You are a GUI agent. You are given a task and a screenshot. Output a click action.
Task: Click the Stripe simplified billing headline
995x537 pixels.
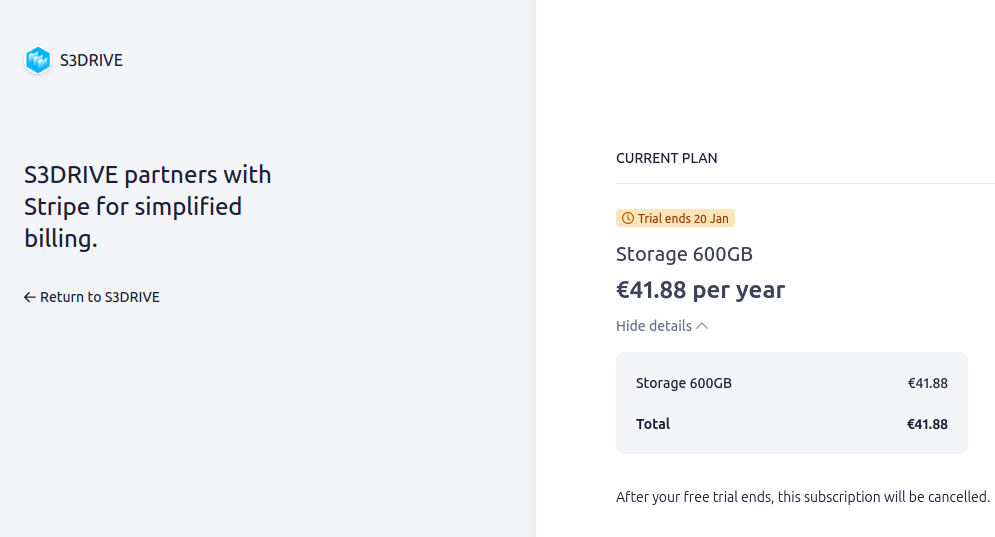coord(148,206)
